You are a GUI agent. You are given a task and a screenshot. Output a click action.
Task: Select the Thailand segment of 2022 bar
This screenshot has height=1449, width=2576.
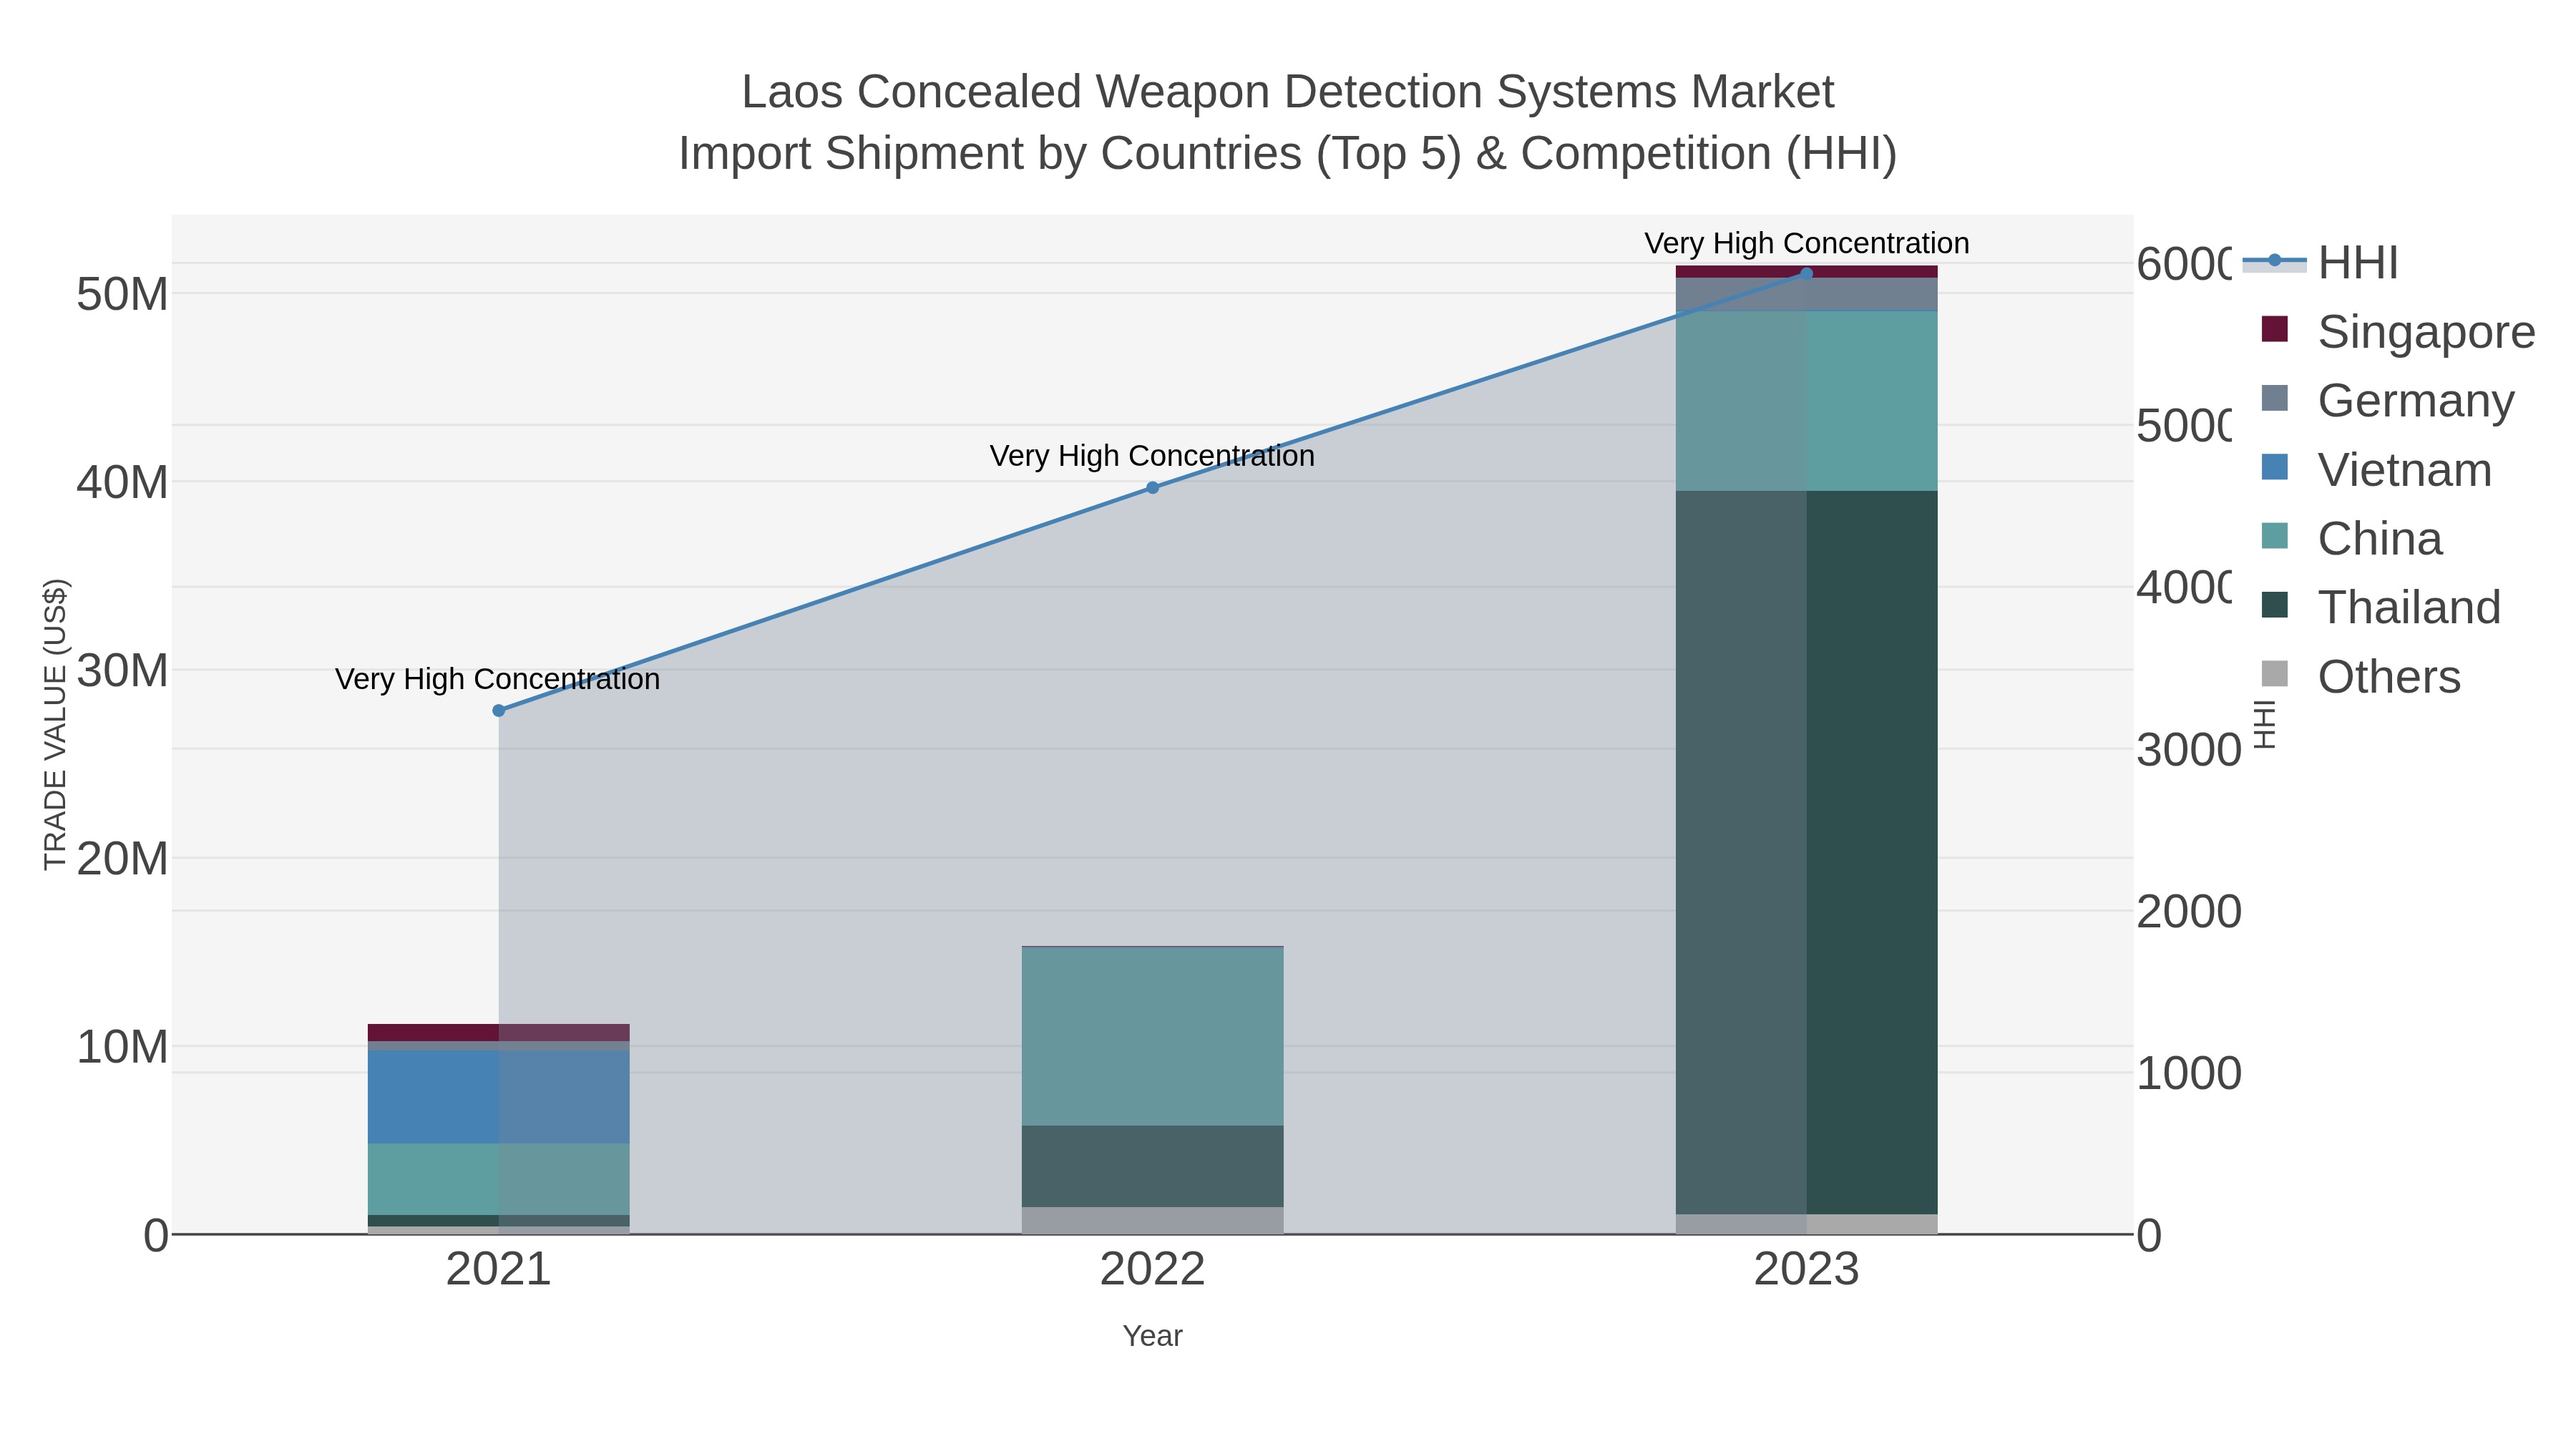pyautogui.click(x=1152, y=1167)
